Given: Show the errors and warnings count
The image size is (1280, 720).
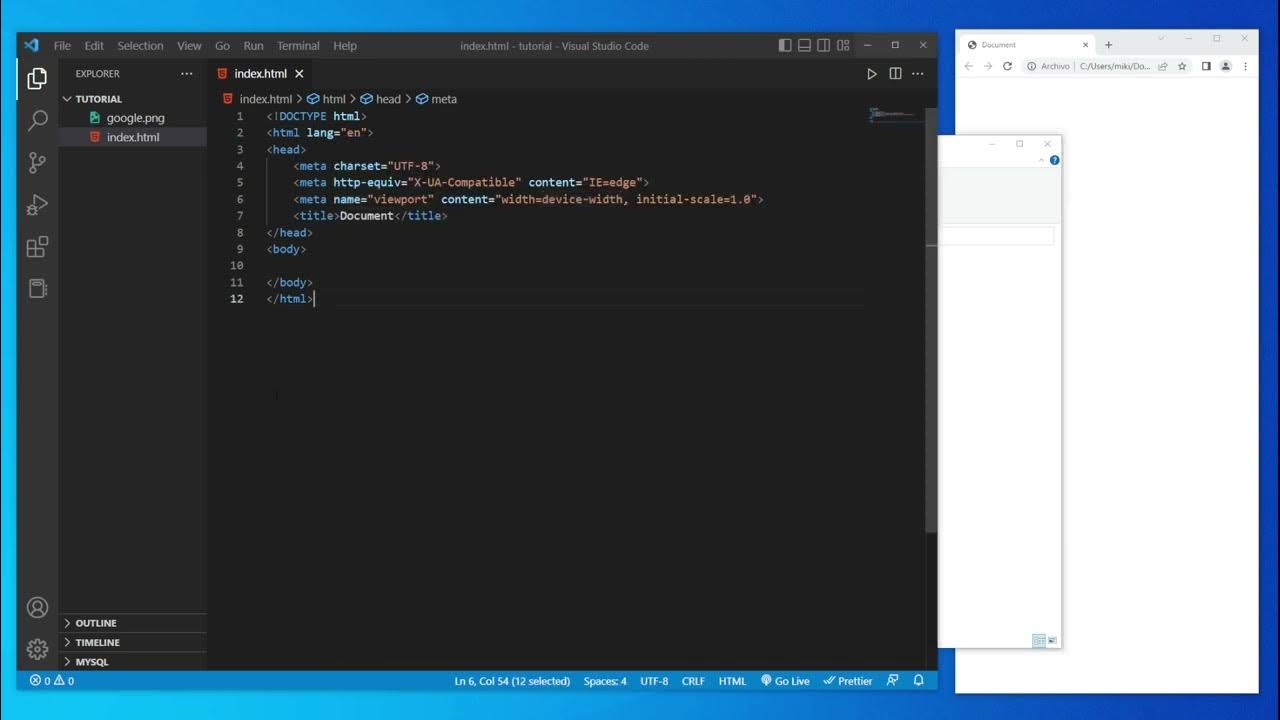Looking at the screenshot, I should coord(51,681).
